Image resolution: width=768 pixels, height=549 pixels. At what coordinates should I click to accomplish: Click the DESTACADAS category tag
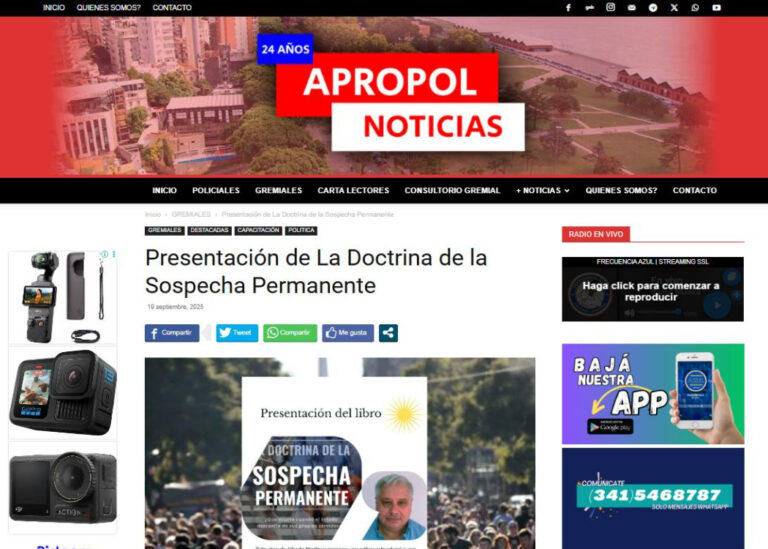click(x=209, y=230)
